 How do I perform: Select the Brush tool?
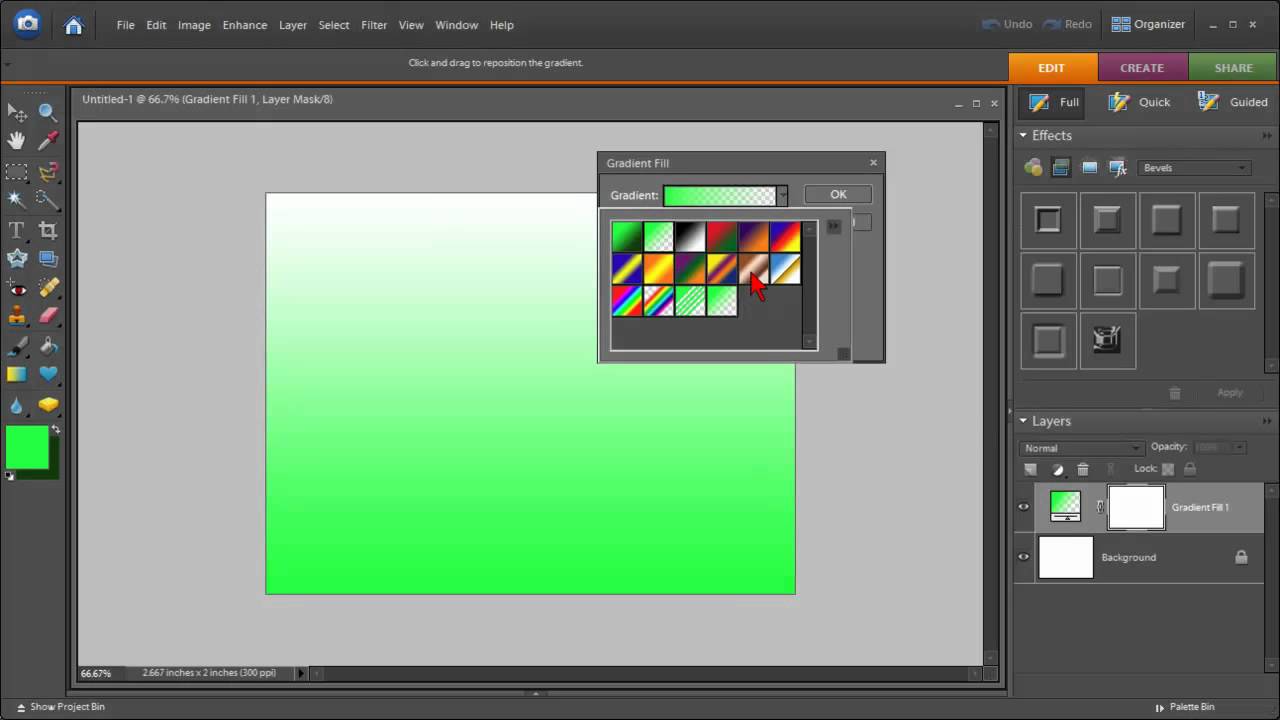(17, 346)
